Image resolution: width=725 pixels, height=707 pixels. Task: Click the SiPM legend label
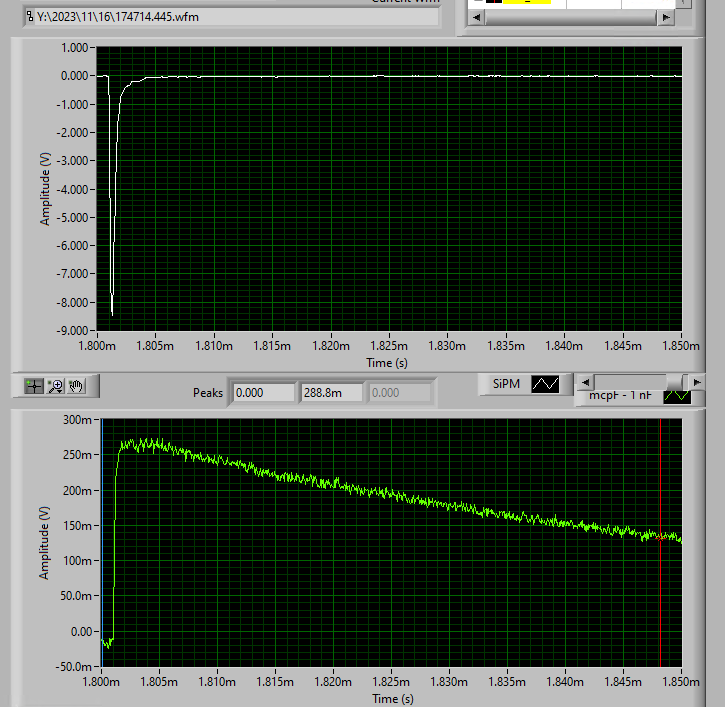tap(506, 384)
